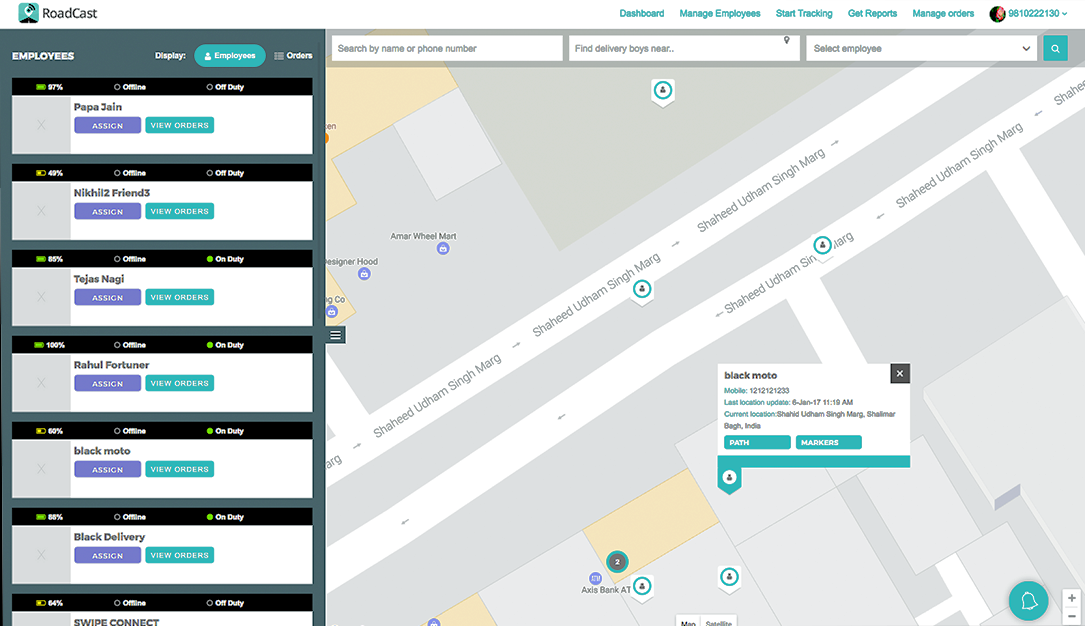The image size is (1085, 626).
Task: Open Get Reports
Action: [x=872, y=14]
